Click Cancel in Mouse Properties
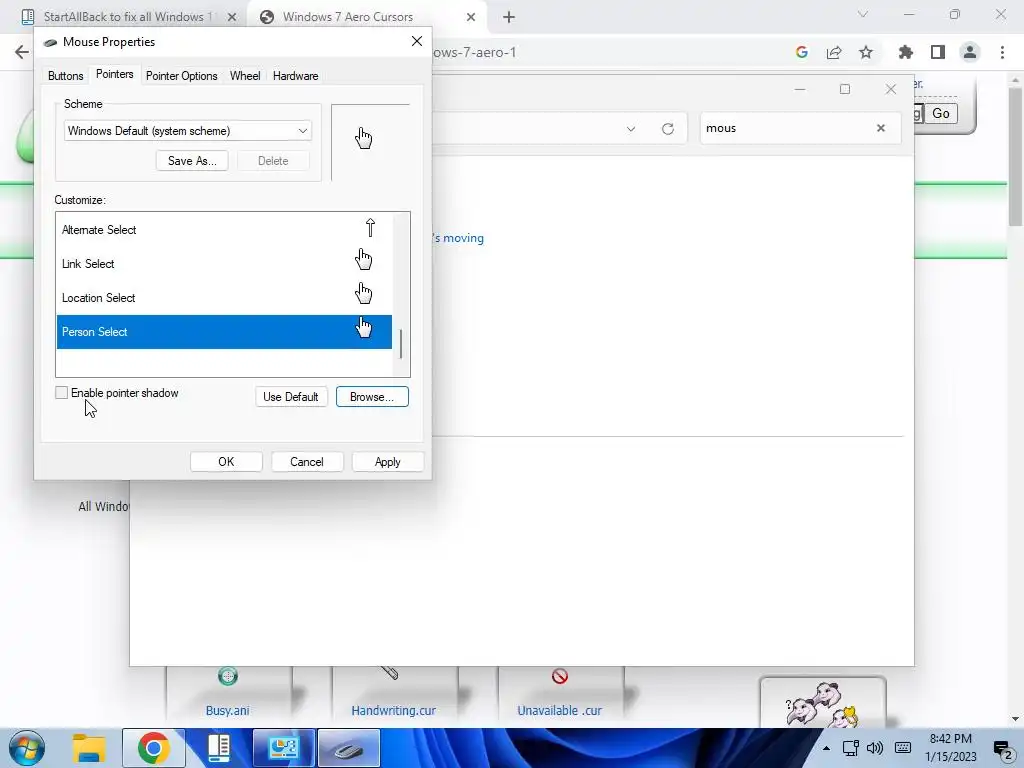This screenshot has width=1024, height=768. (x=306, y=462)
